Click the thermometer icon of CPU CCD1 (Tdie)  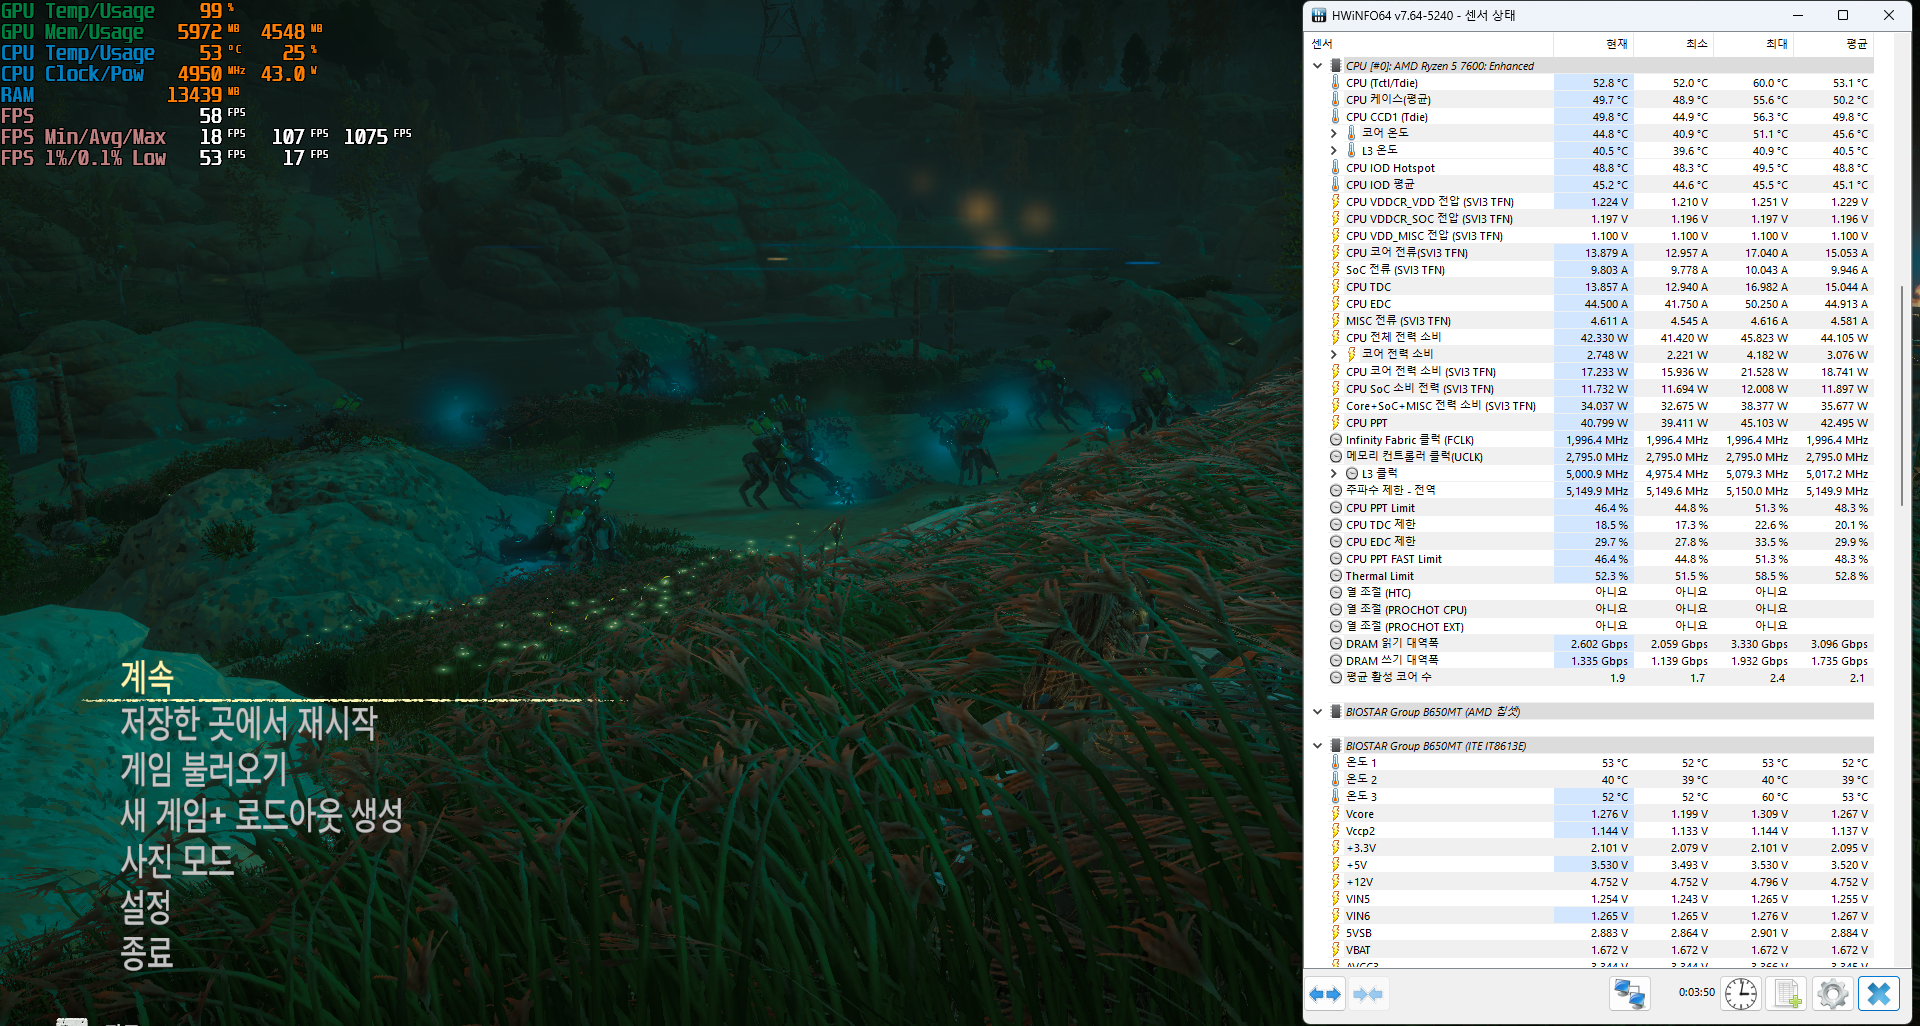[1335, 117]
